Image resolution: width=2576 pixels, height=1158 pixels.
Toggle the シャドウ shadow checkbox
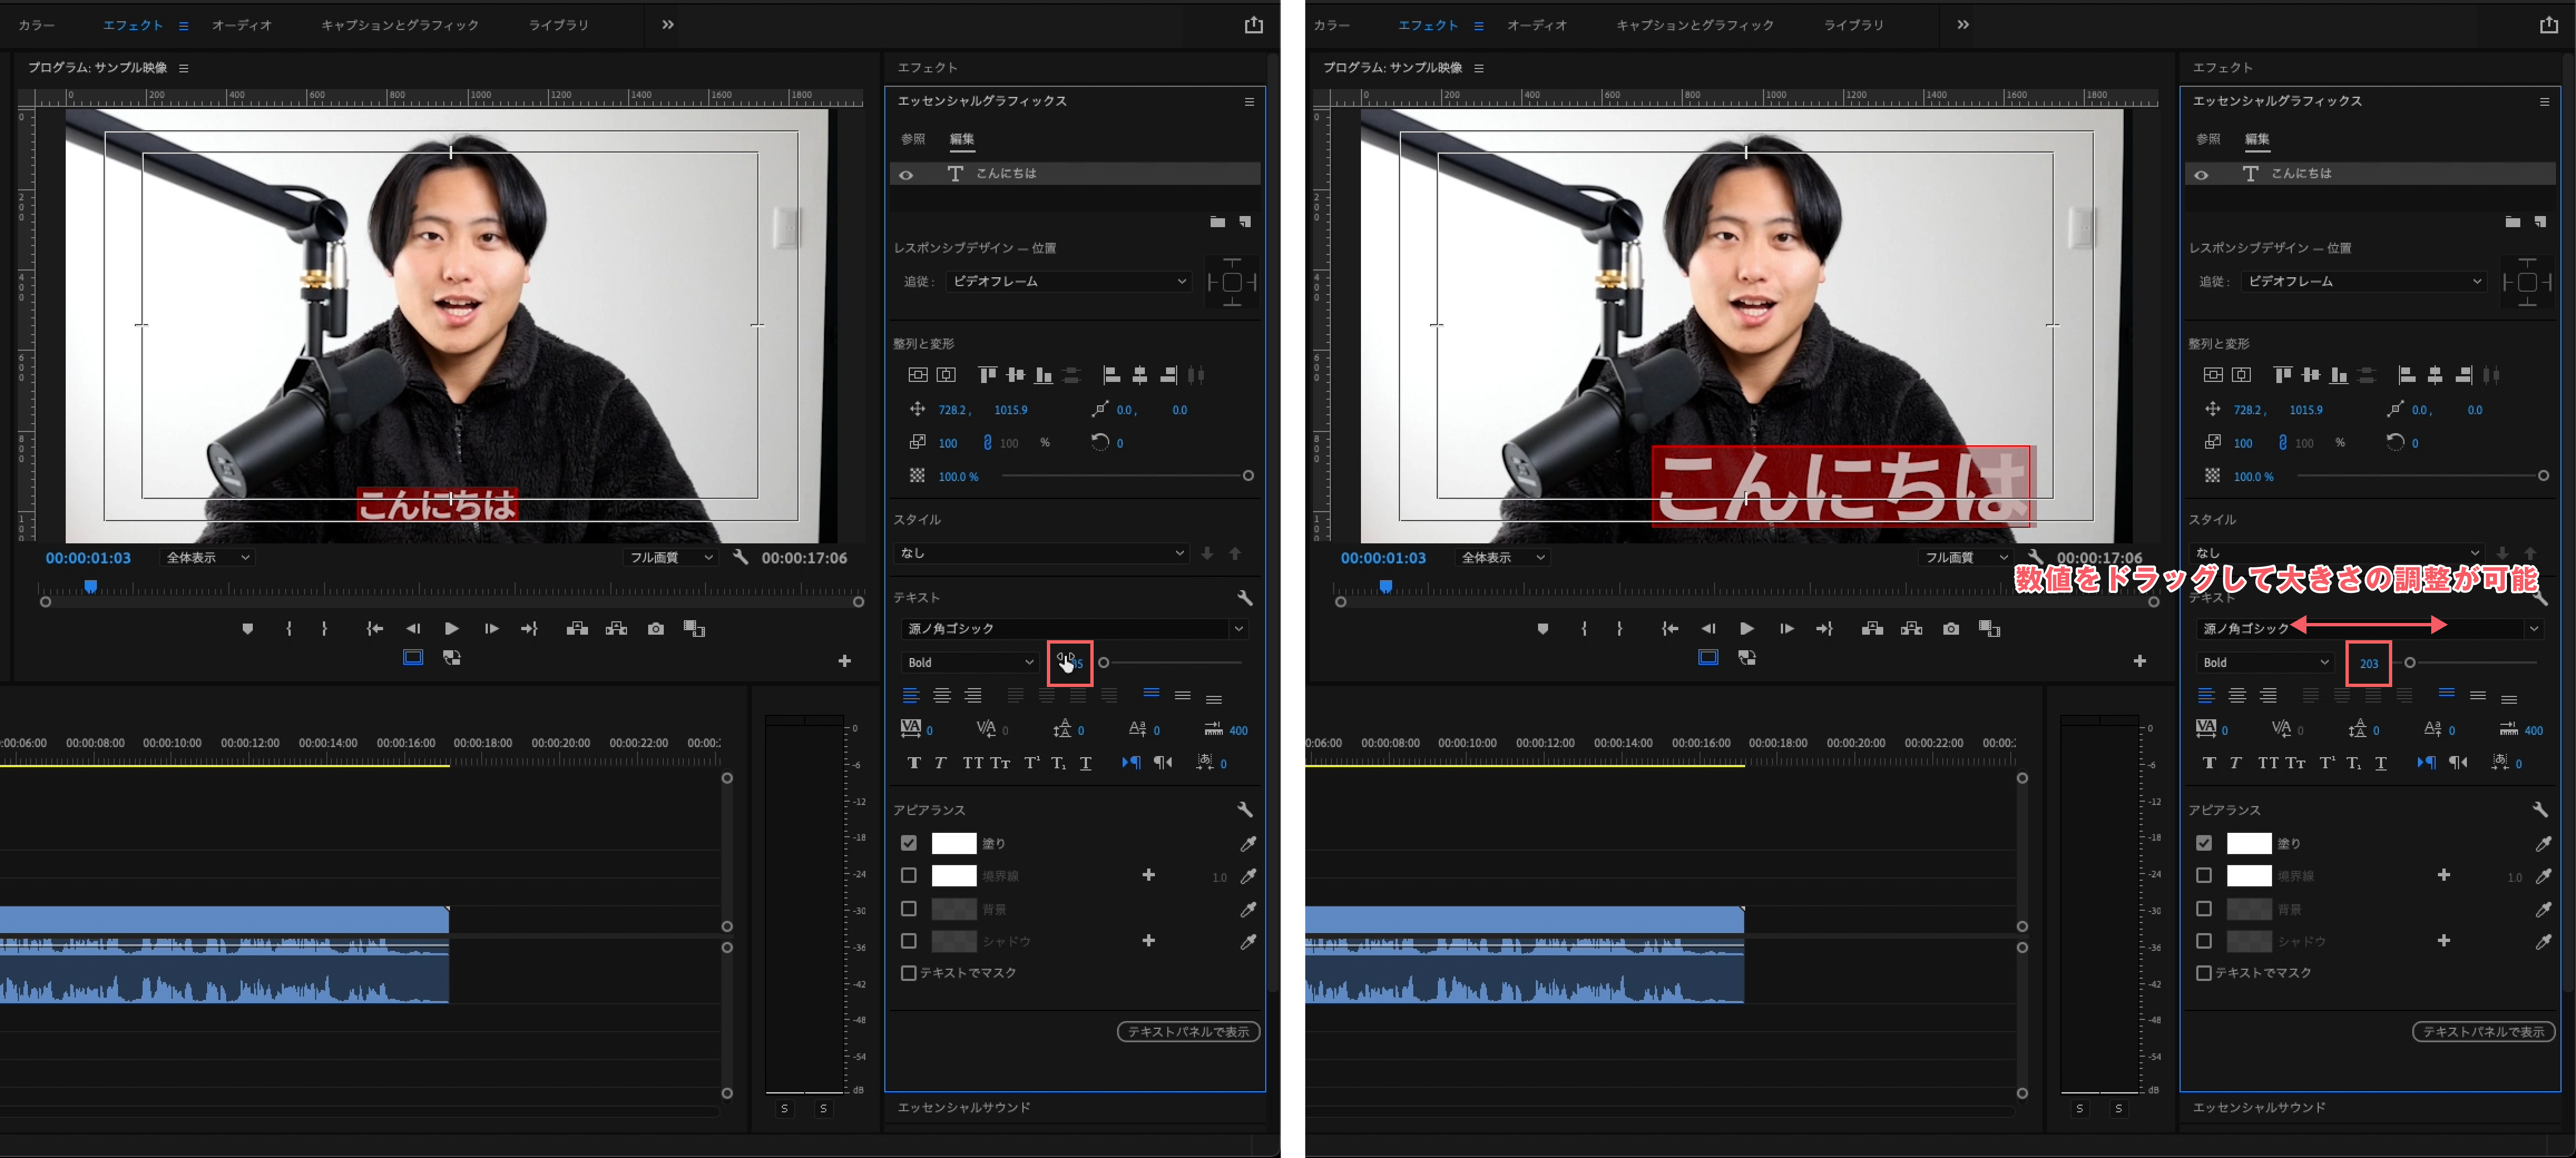coord(908,941)
